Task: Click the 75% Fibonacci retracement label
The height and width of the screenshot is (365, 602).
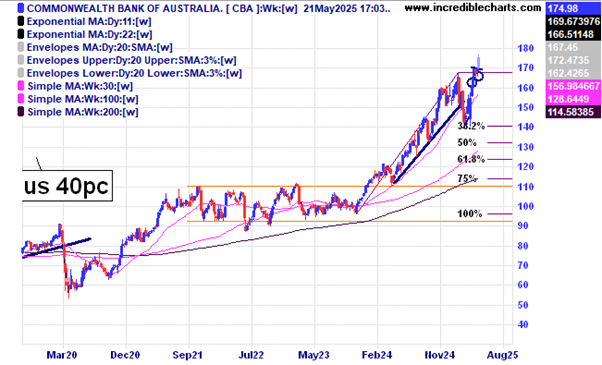Action: (x=467, y=178)
